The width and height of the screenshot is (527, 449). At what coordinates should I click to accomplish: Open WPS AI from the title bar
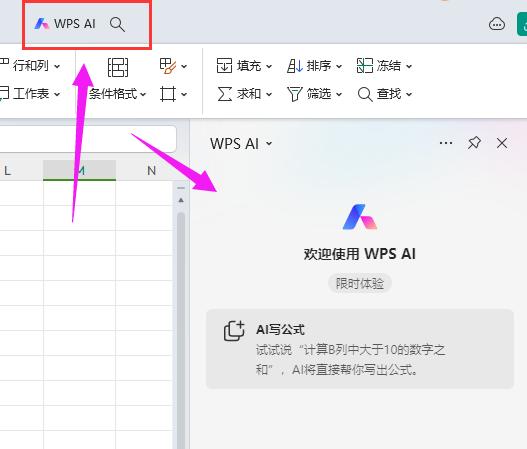(65, 24)
